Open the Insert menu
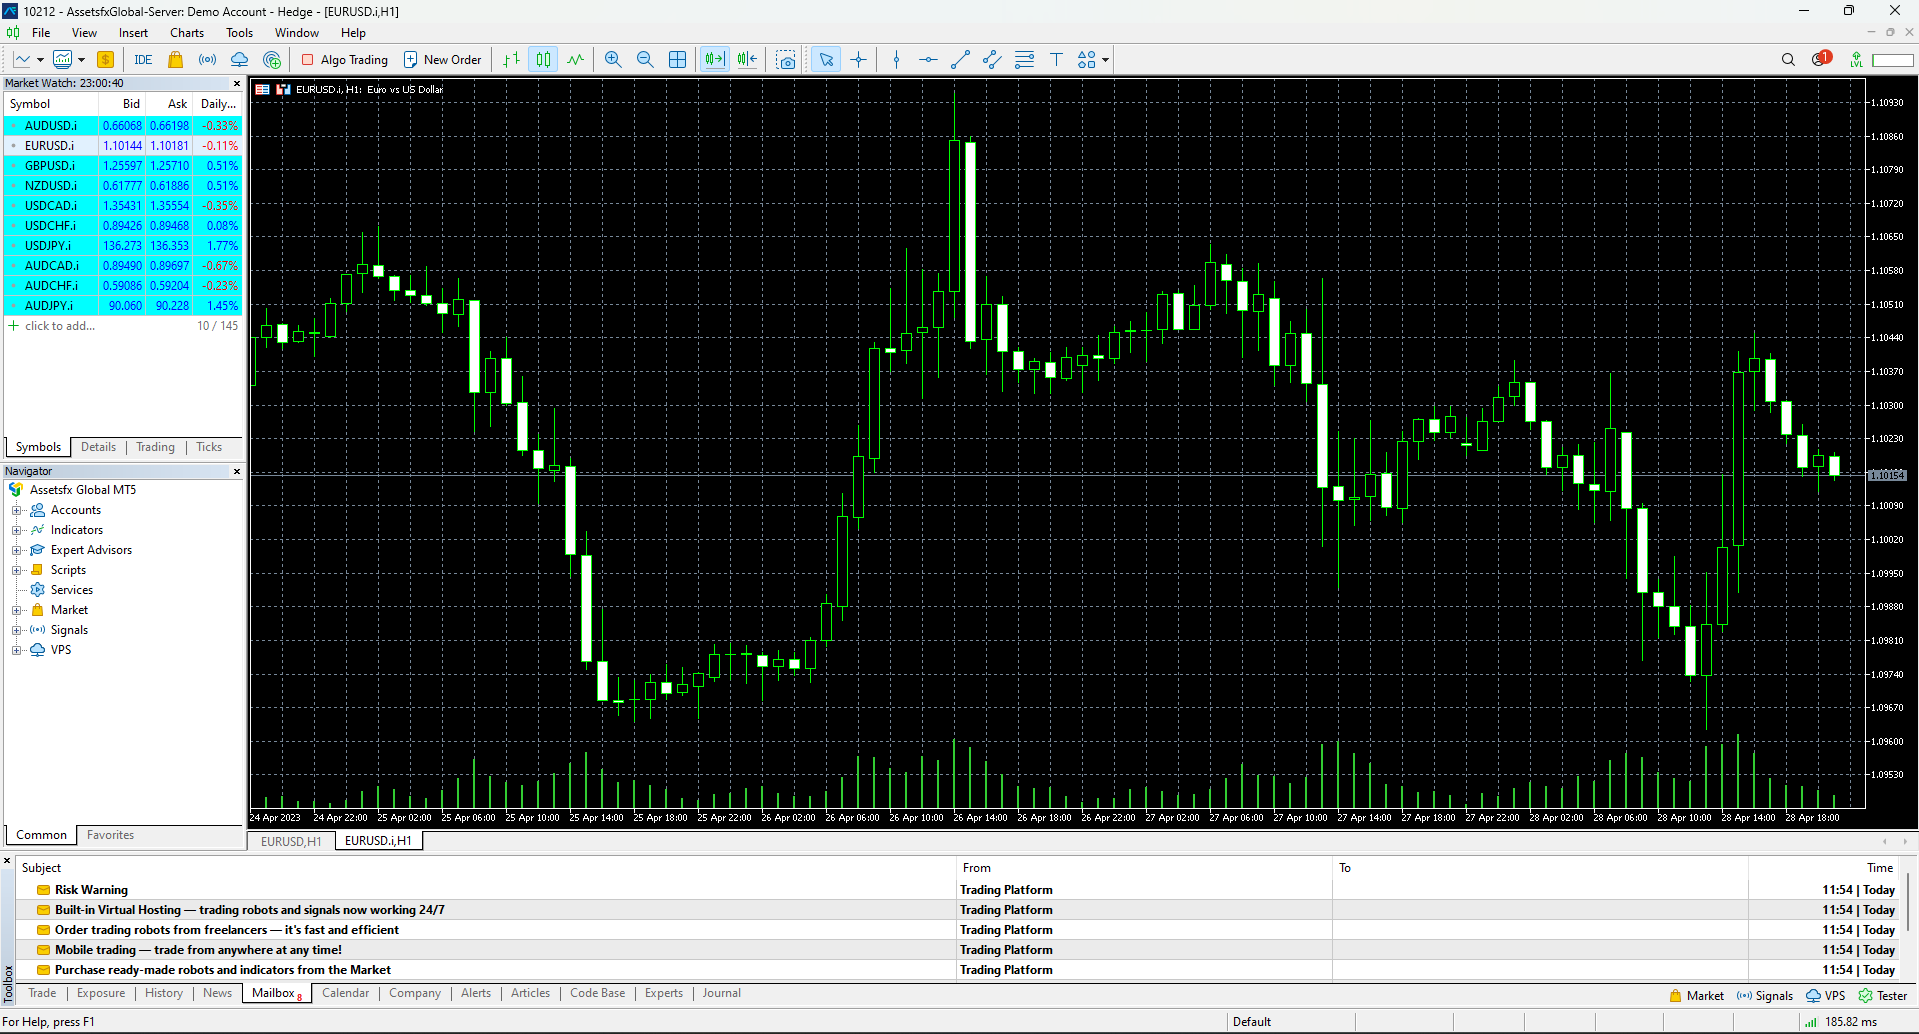This screenshot has height=1034, width=1919. (133, 33)
